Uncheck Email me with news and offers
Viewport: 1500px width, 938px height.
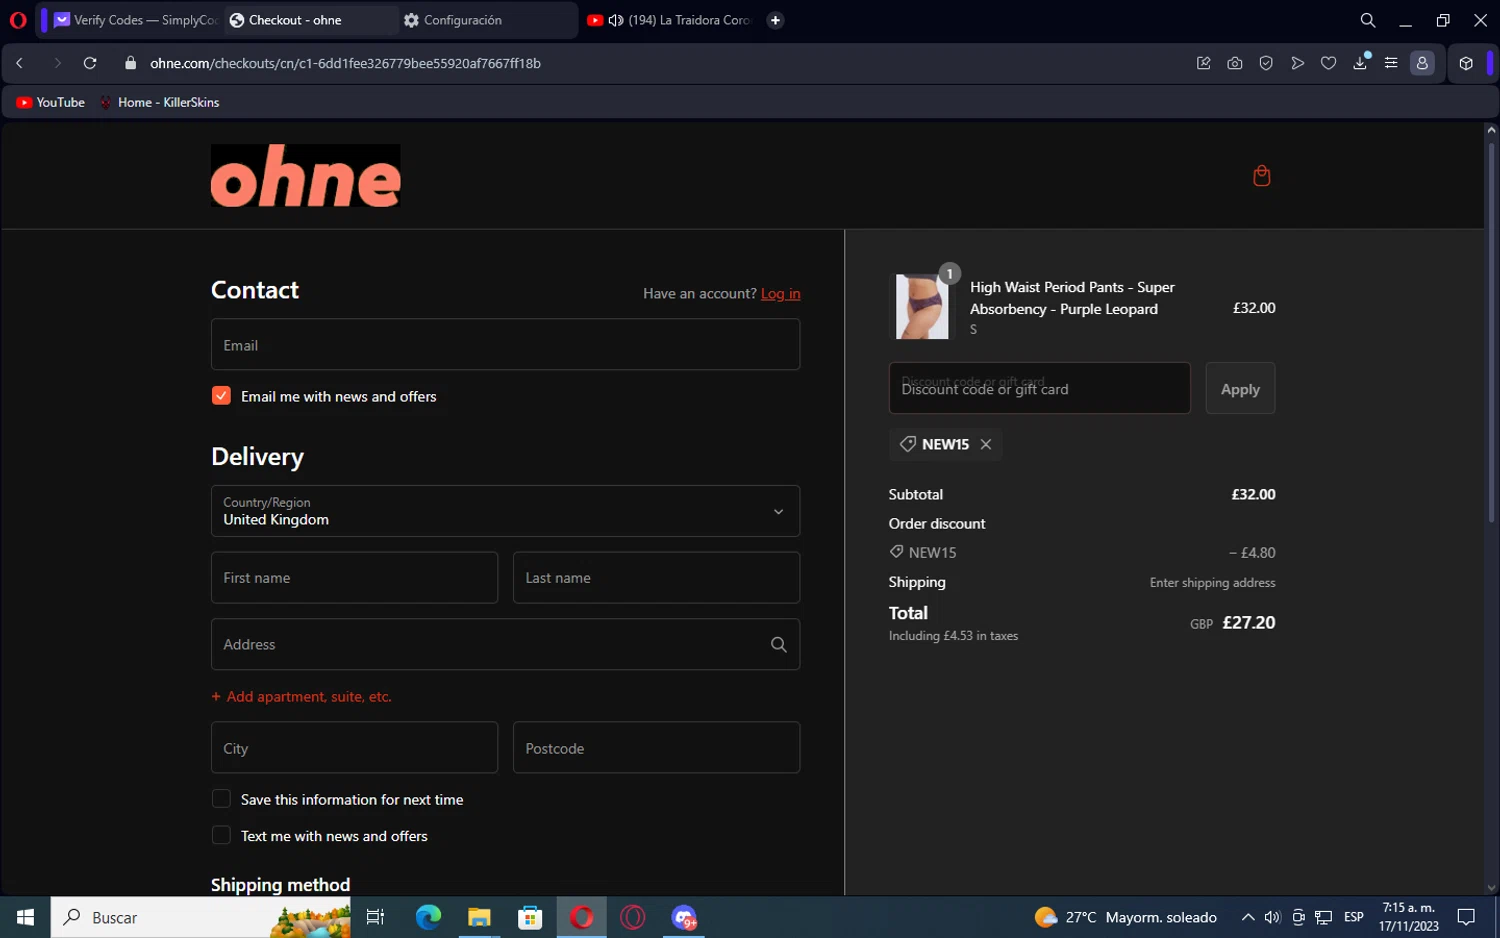(x=221, y=396)
